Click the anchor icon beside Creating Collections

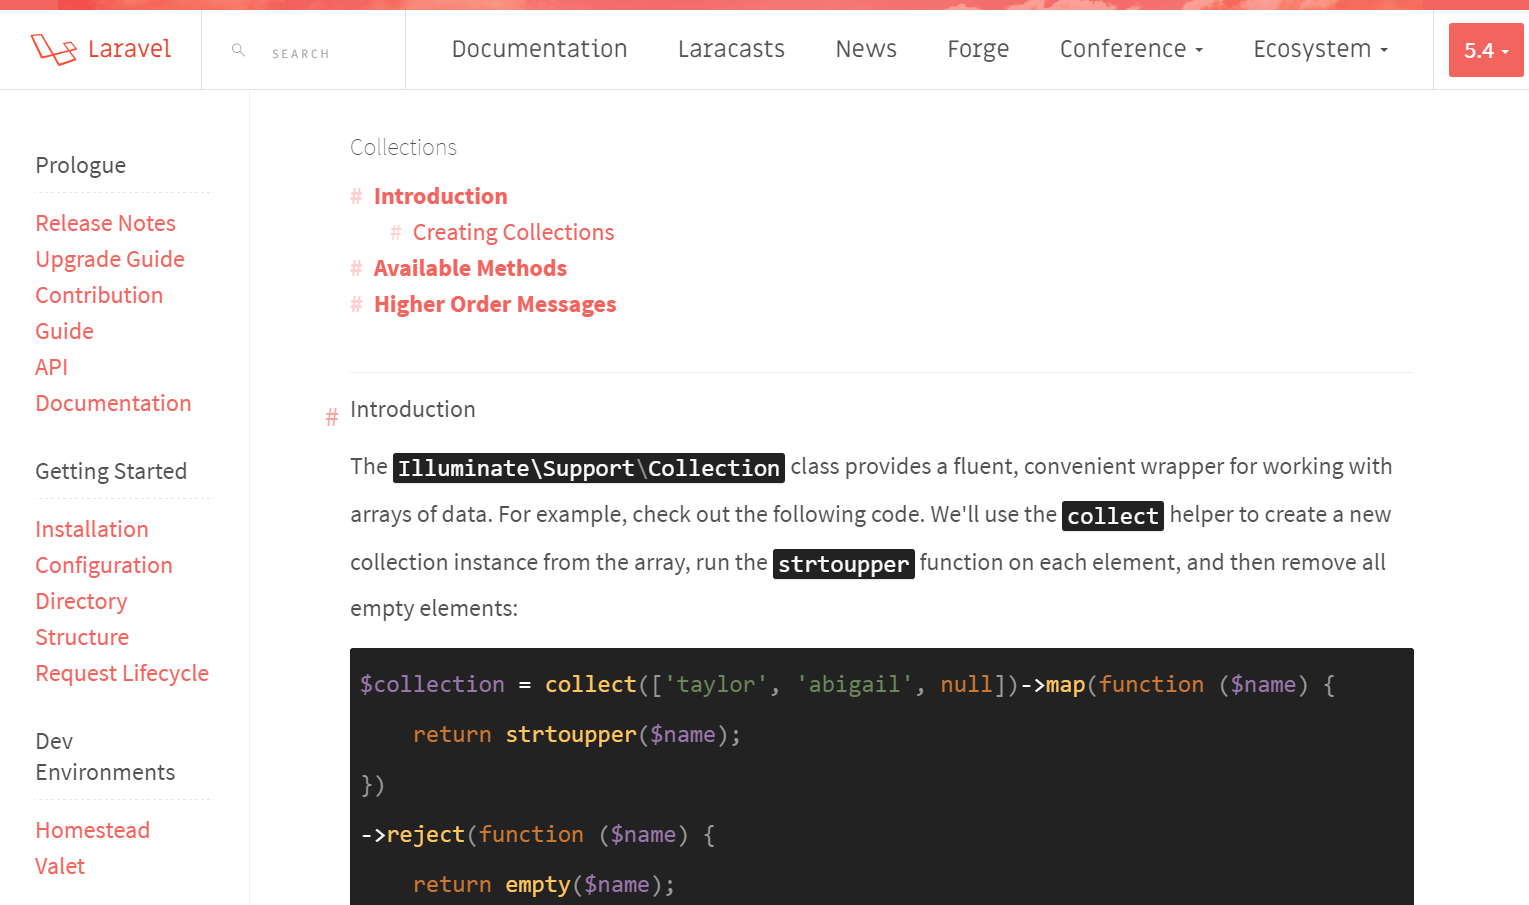coord(396,232)
